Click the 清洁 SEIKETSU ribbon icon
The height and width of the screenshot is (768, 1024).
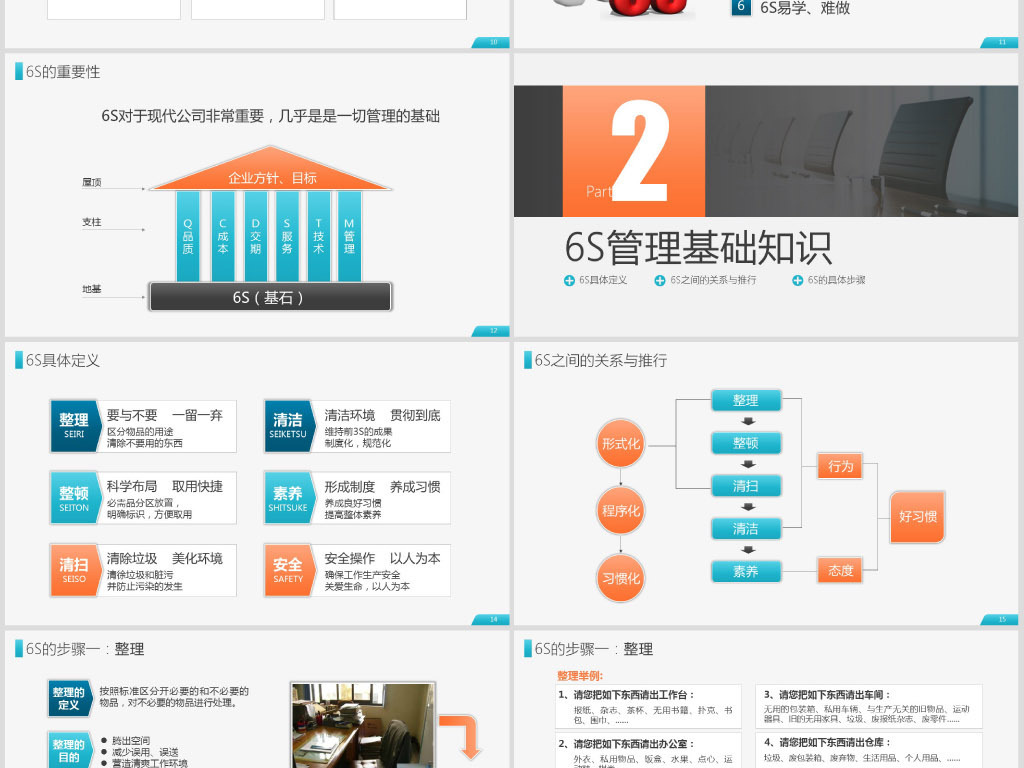coord(289,425)
